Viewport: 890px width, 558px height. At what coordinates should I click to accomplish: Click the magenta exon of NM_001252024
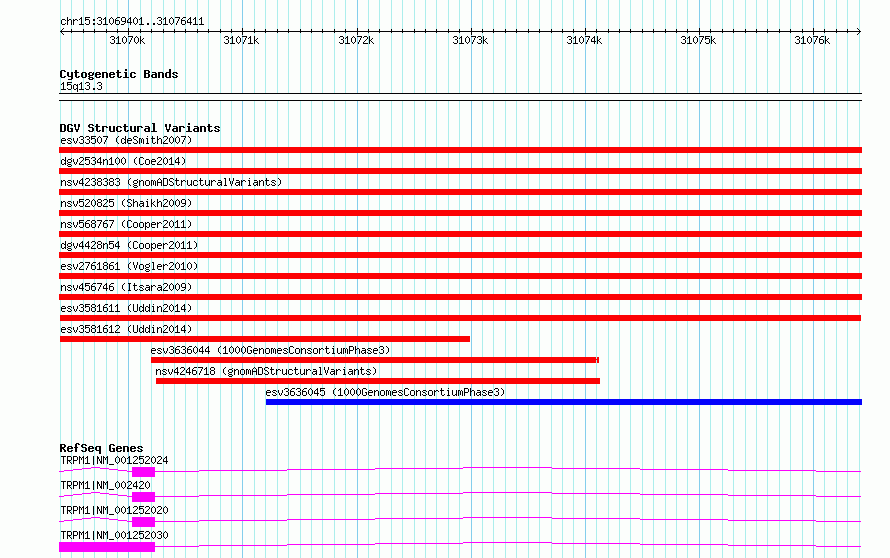pos(143,472)
